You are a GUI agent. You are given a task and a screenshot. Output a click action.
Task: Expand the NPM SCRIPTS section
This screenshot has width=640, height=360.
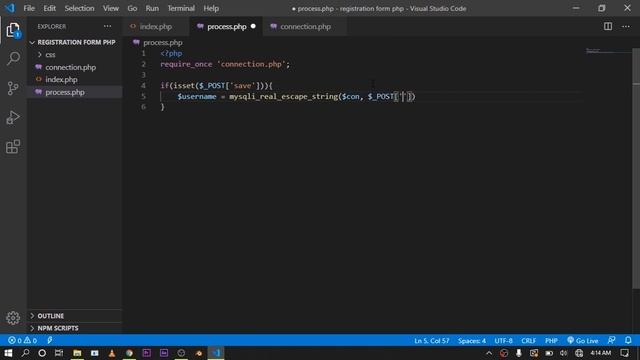[x=75, y=328]
